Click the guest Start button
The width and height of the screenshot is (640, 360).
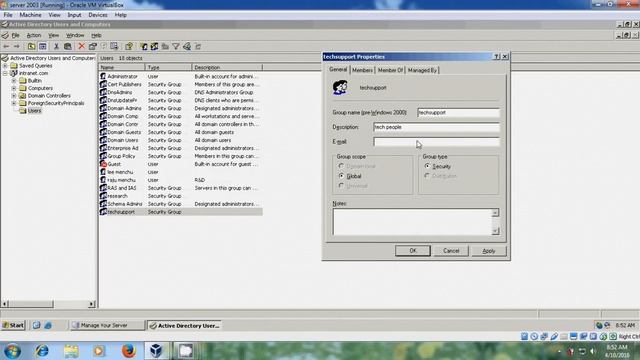(x=13, y=325)
